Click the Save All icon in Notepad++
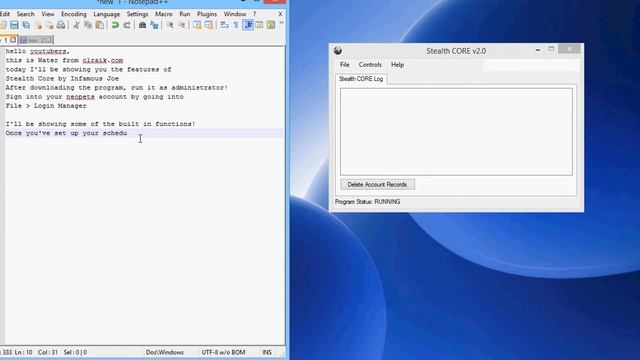Viewport: 640px width, 360px height. [x=26, y=25]
